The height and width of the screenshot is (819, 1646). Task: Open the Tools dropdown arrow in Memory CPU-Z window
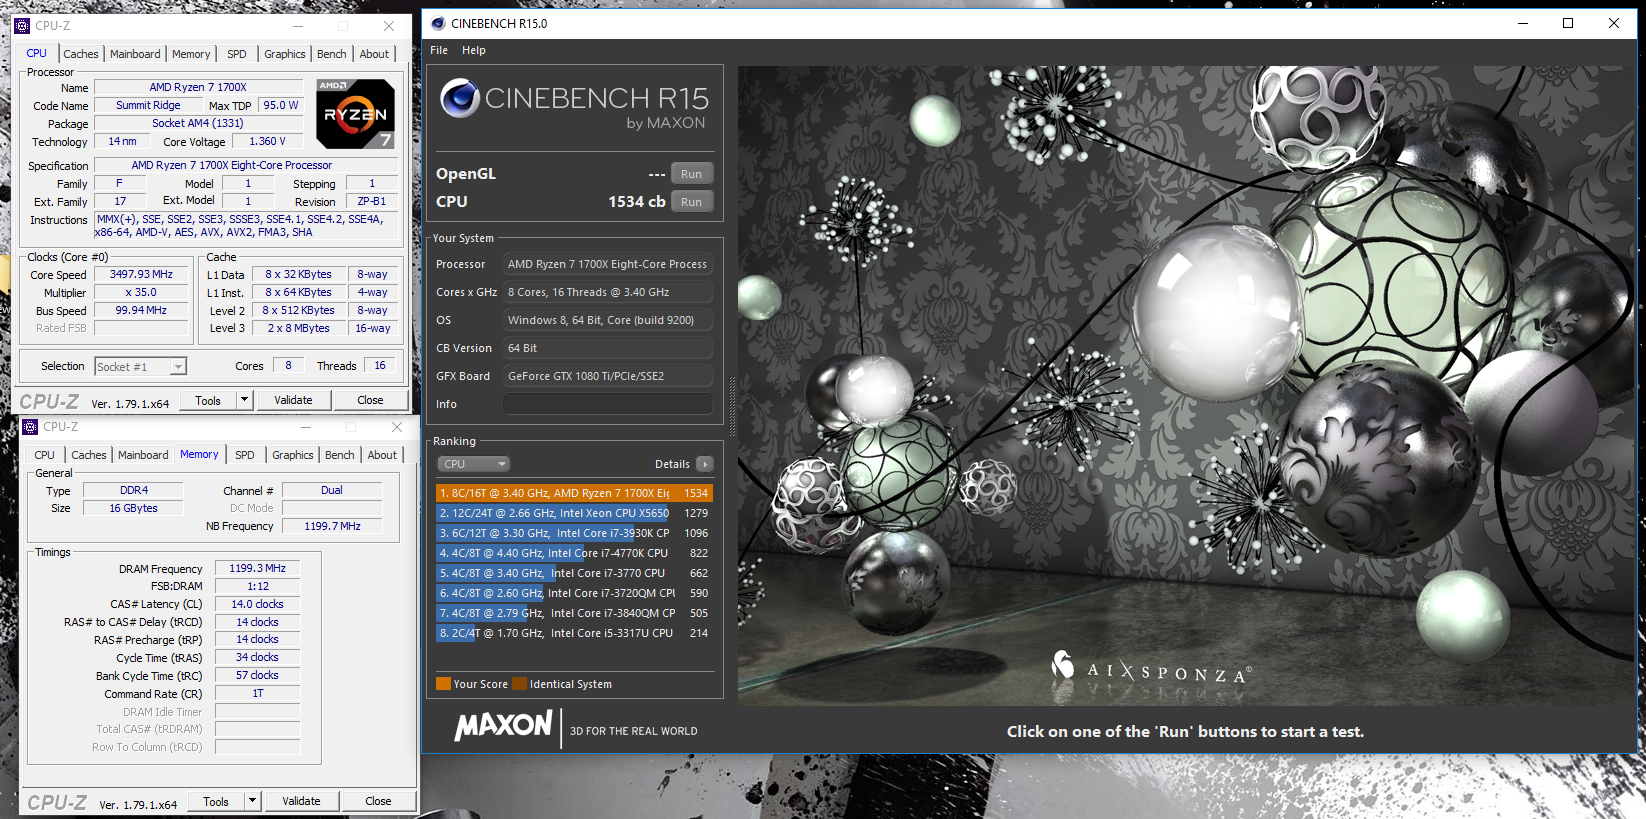click(252, 801)
